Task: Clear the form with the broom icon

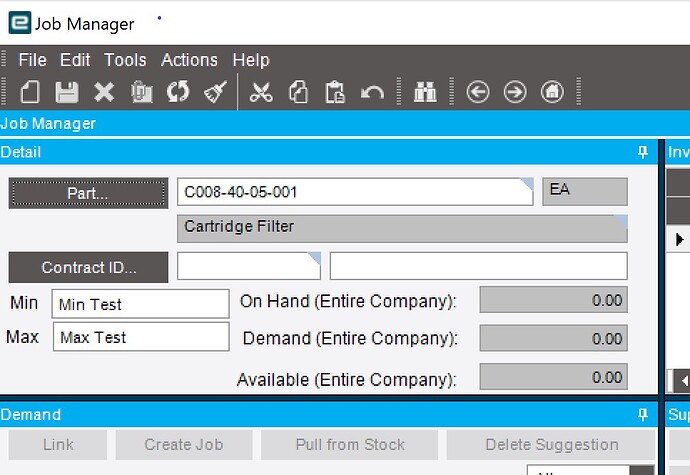Action: [x=215, y=92]
